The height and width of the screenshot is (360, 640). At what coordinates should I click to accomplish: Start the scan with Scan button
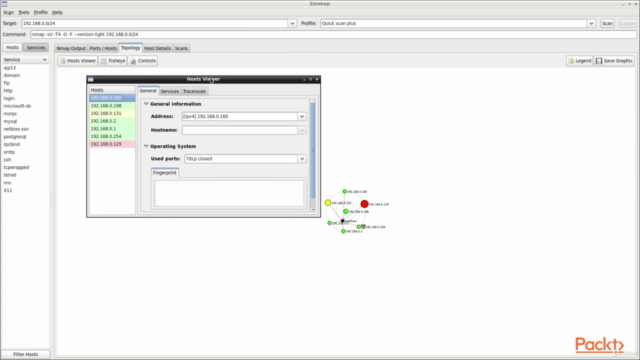click(607, 23)
